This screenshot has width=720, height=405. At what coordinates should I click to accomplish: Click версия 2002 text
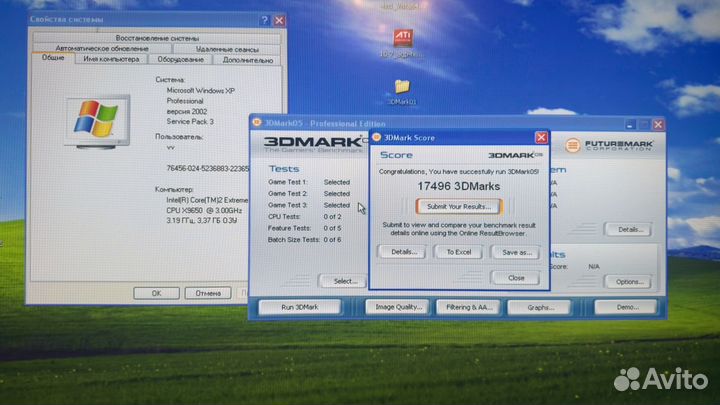(186, 112)
